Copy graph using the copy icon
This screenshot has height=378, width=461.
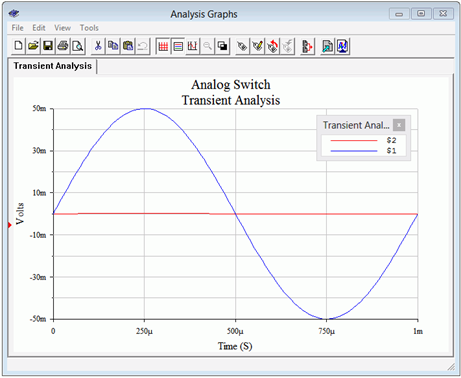pyautogui.click(x=113, y=46)
